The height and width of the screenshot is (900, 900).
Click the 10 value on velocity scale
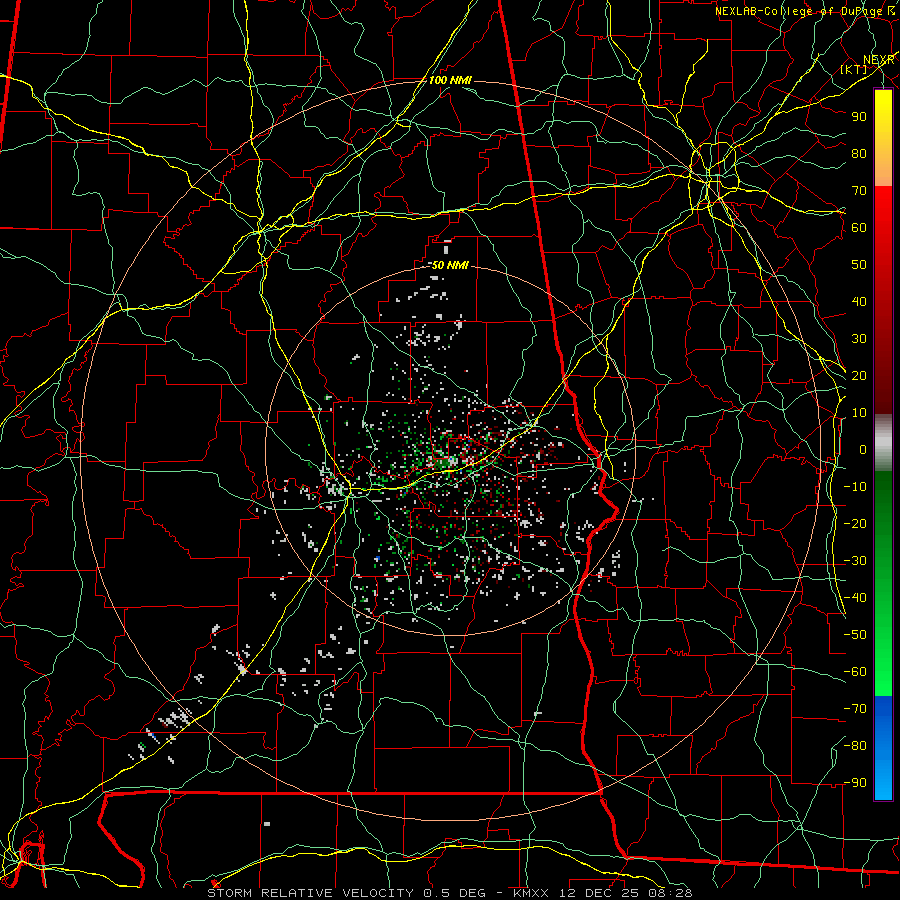pos(859,413)
